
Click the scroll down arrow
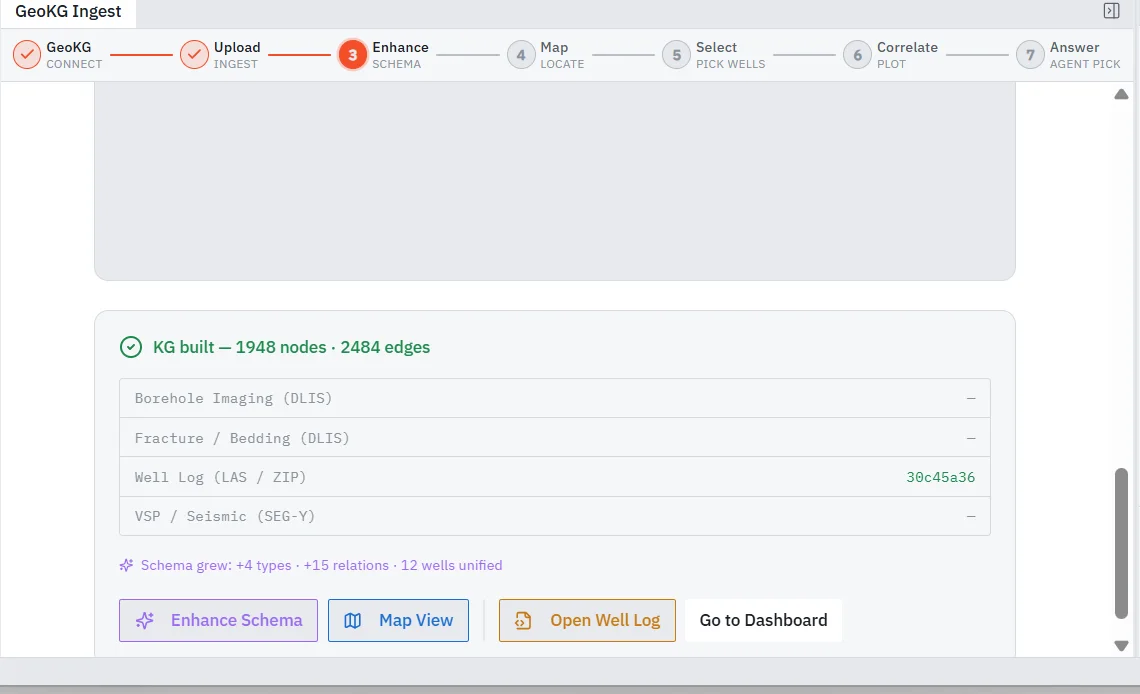1121,645
